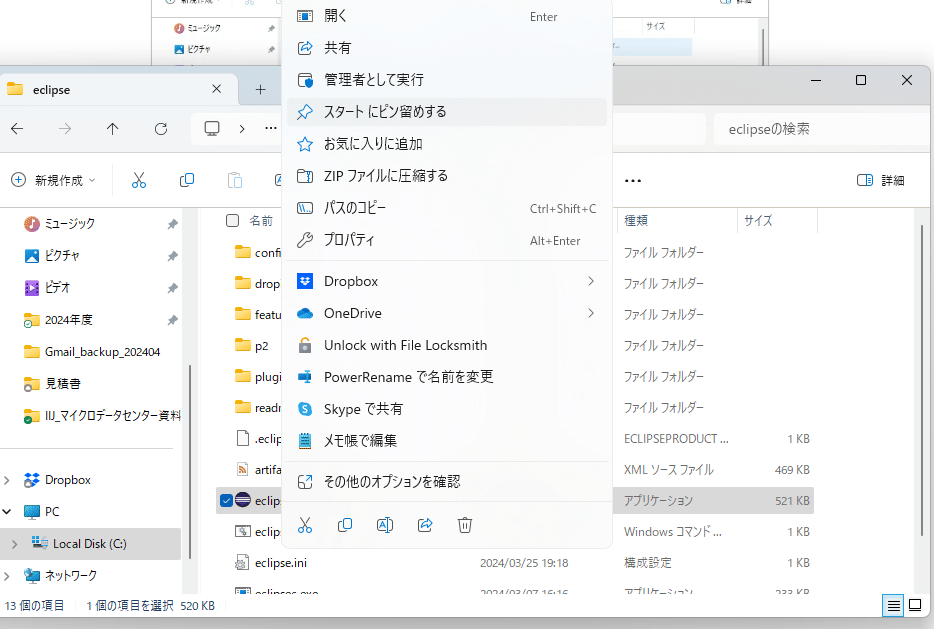This screenshot has width=934, height=629.
Task: Choose その他のオプションを確認
Action: [x=447, y=482]
